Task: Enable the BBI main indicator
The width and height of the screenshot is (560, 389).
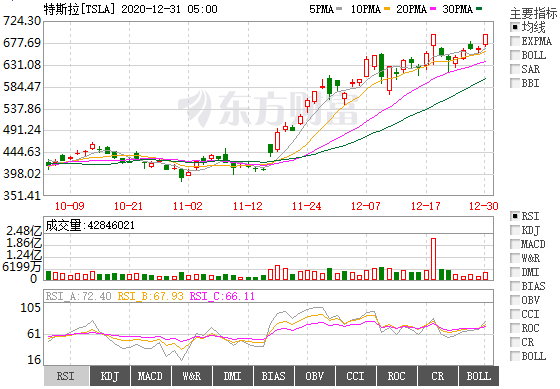Action: [x=515, y=83]
